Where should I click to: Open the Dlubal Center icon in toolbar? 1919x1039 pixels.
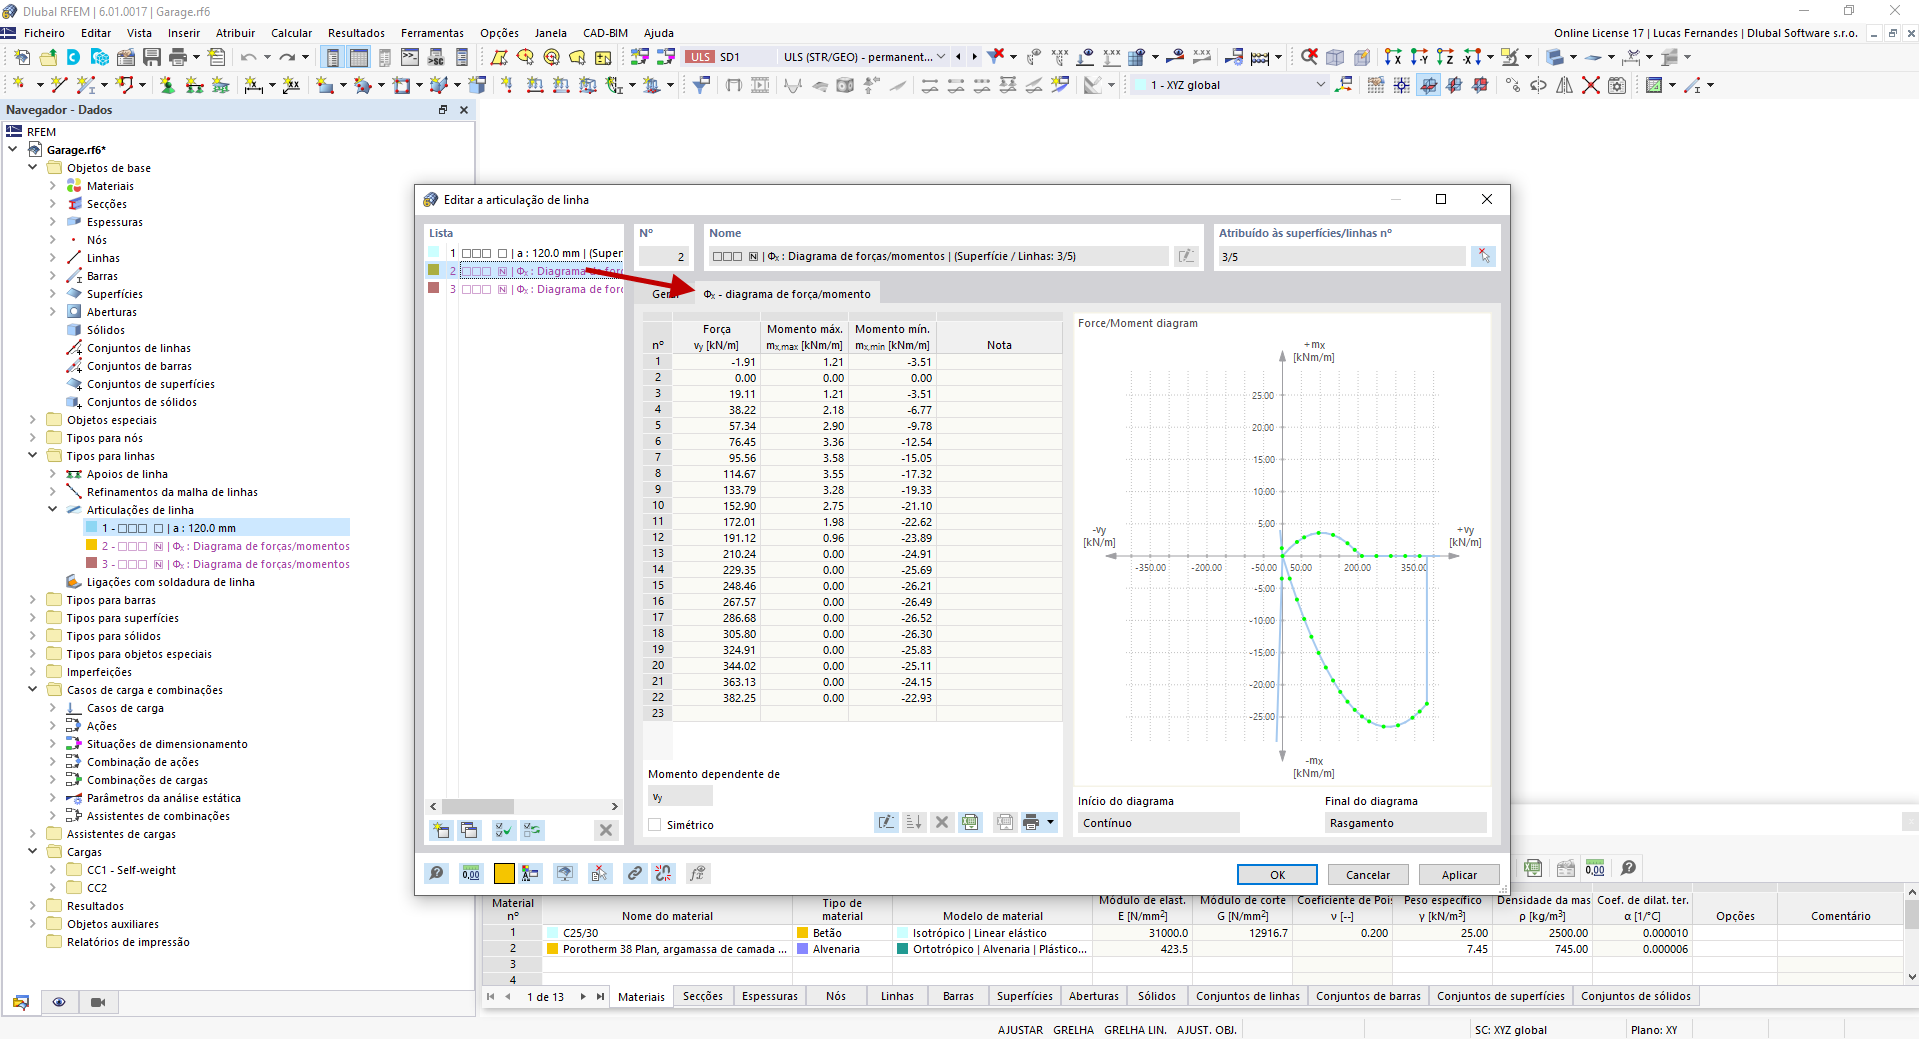point(73,57)
